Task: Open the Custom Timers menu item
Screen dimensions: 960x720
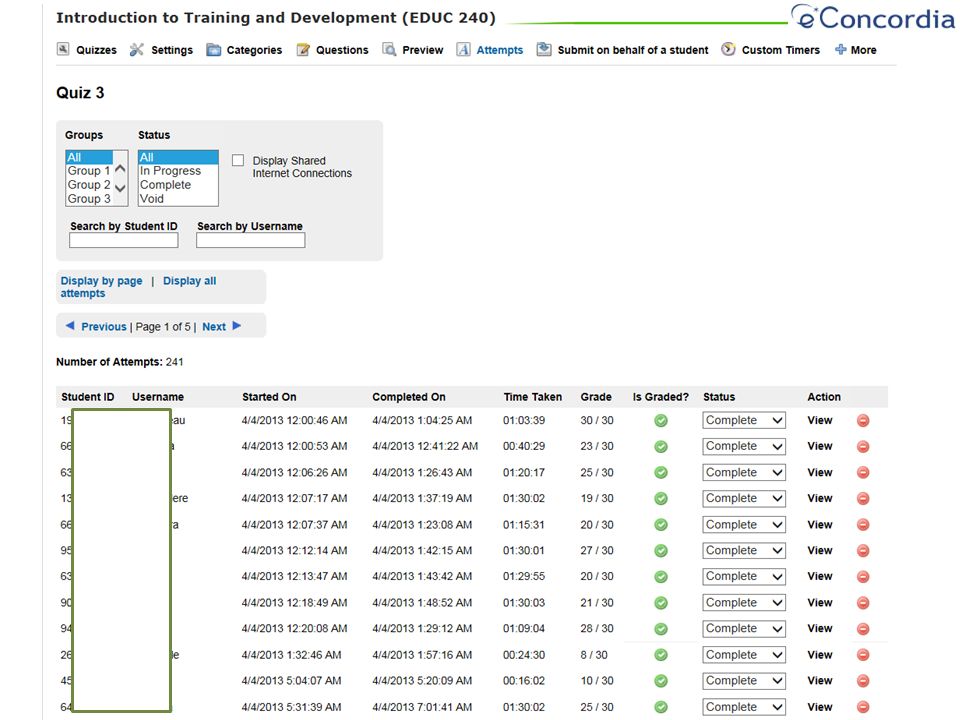Action: point(781,50)
